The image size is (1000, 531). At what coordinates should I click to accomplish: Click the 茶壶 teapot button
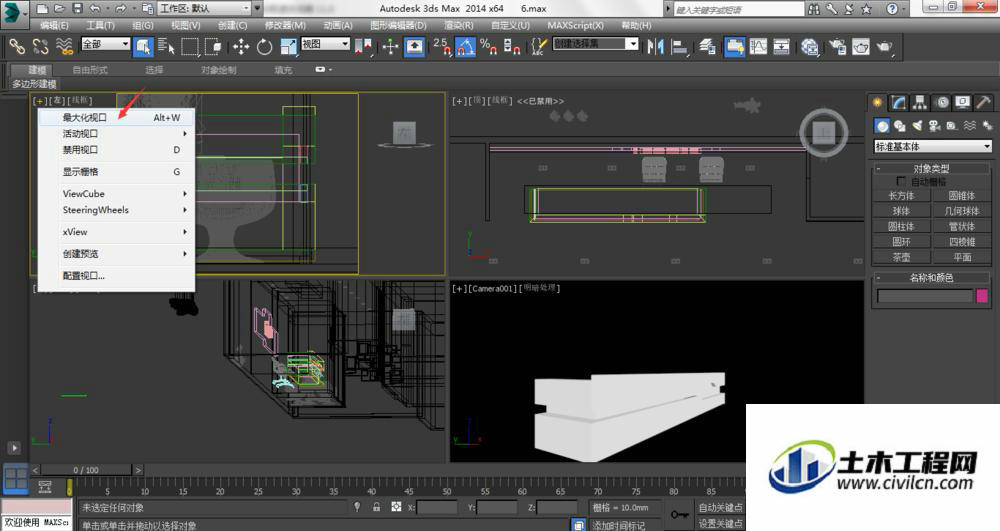pyautogui.click(x=901, y=257)
